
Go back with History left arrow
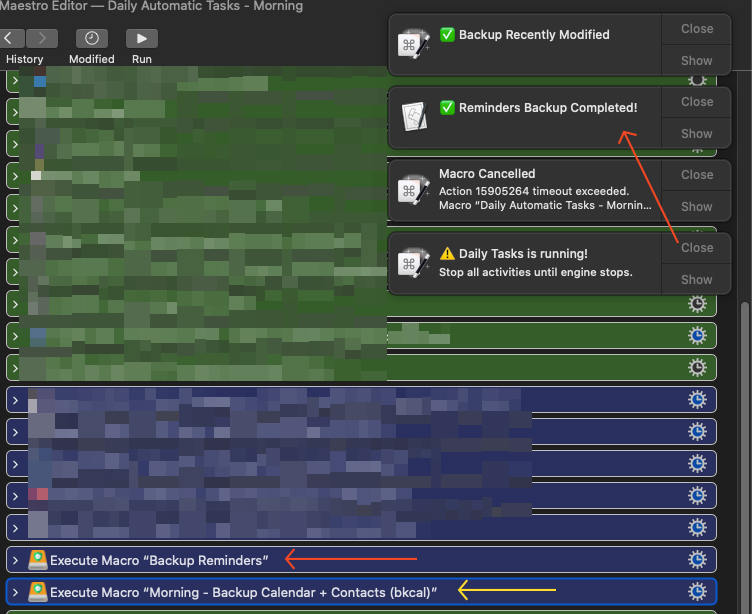pos(10,38)
